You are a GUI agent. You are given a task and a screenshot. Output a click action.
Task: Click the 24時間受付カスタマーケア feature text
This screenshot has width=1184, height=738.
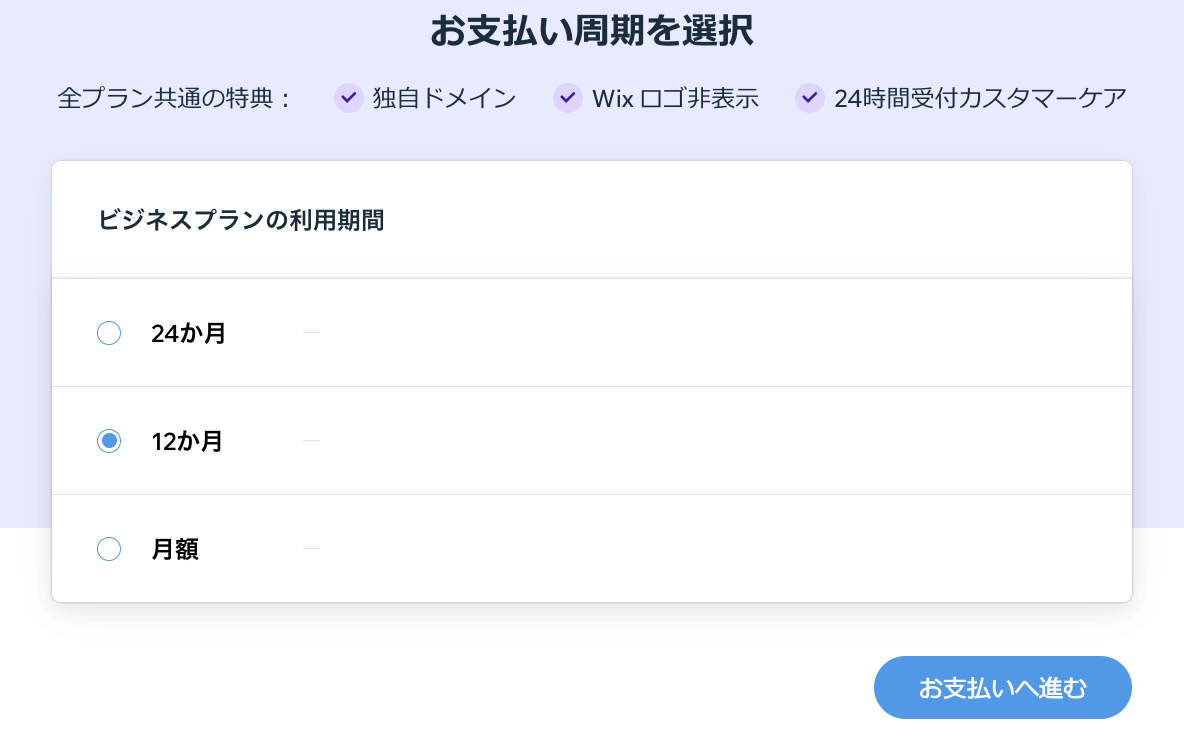coord(980,98)
